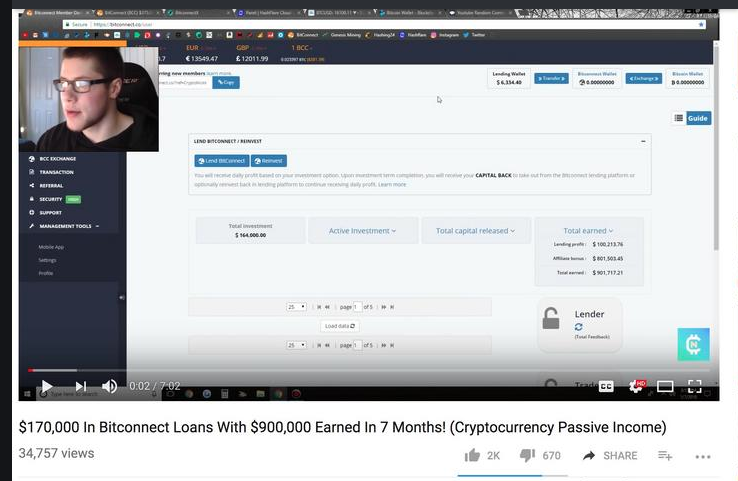The image size is (738, 481).
Task: Select Referral in the sidebar
Action: pos(51,185)
